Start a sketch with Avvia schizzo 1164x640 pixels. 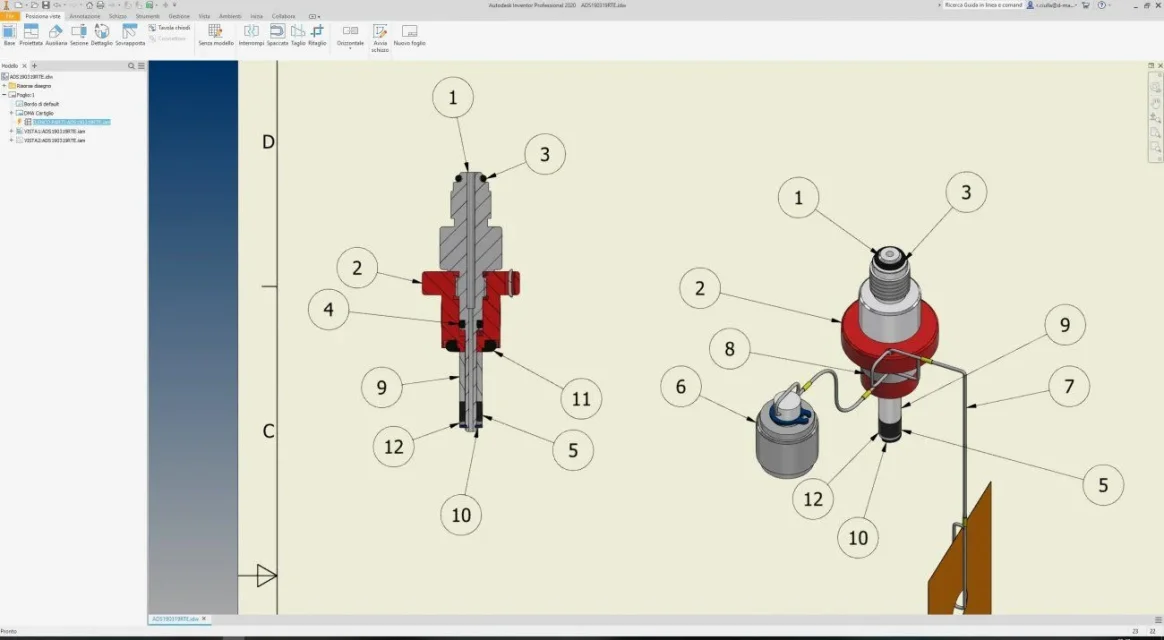point(380,38)
